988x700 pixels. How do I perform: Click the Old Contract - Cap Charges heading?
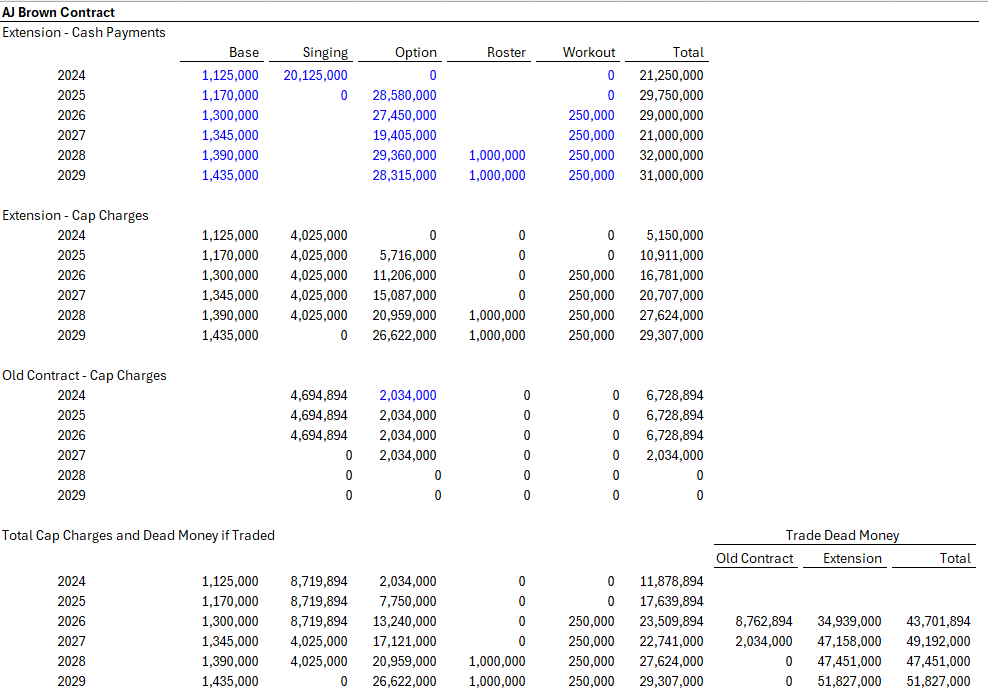[x=84, y=375]
